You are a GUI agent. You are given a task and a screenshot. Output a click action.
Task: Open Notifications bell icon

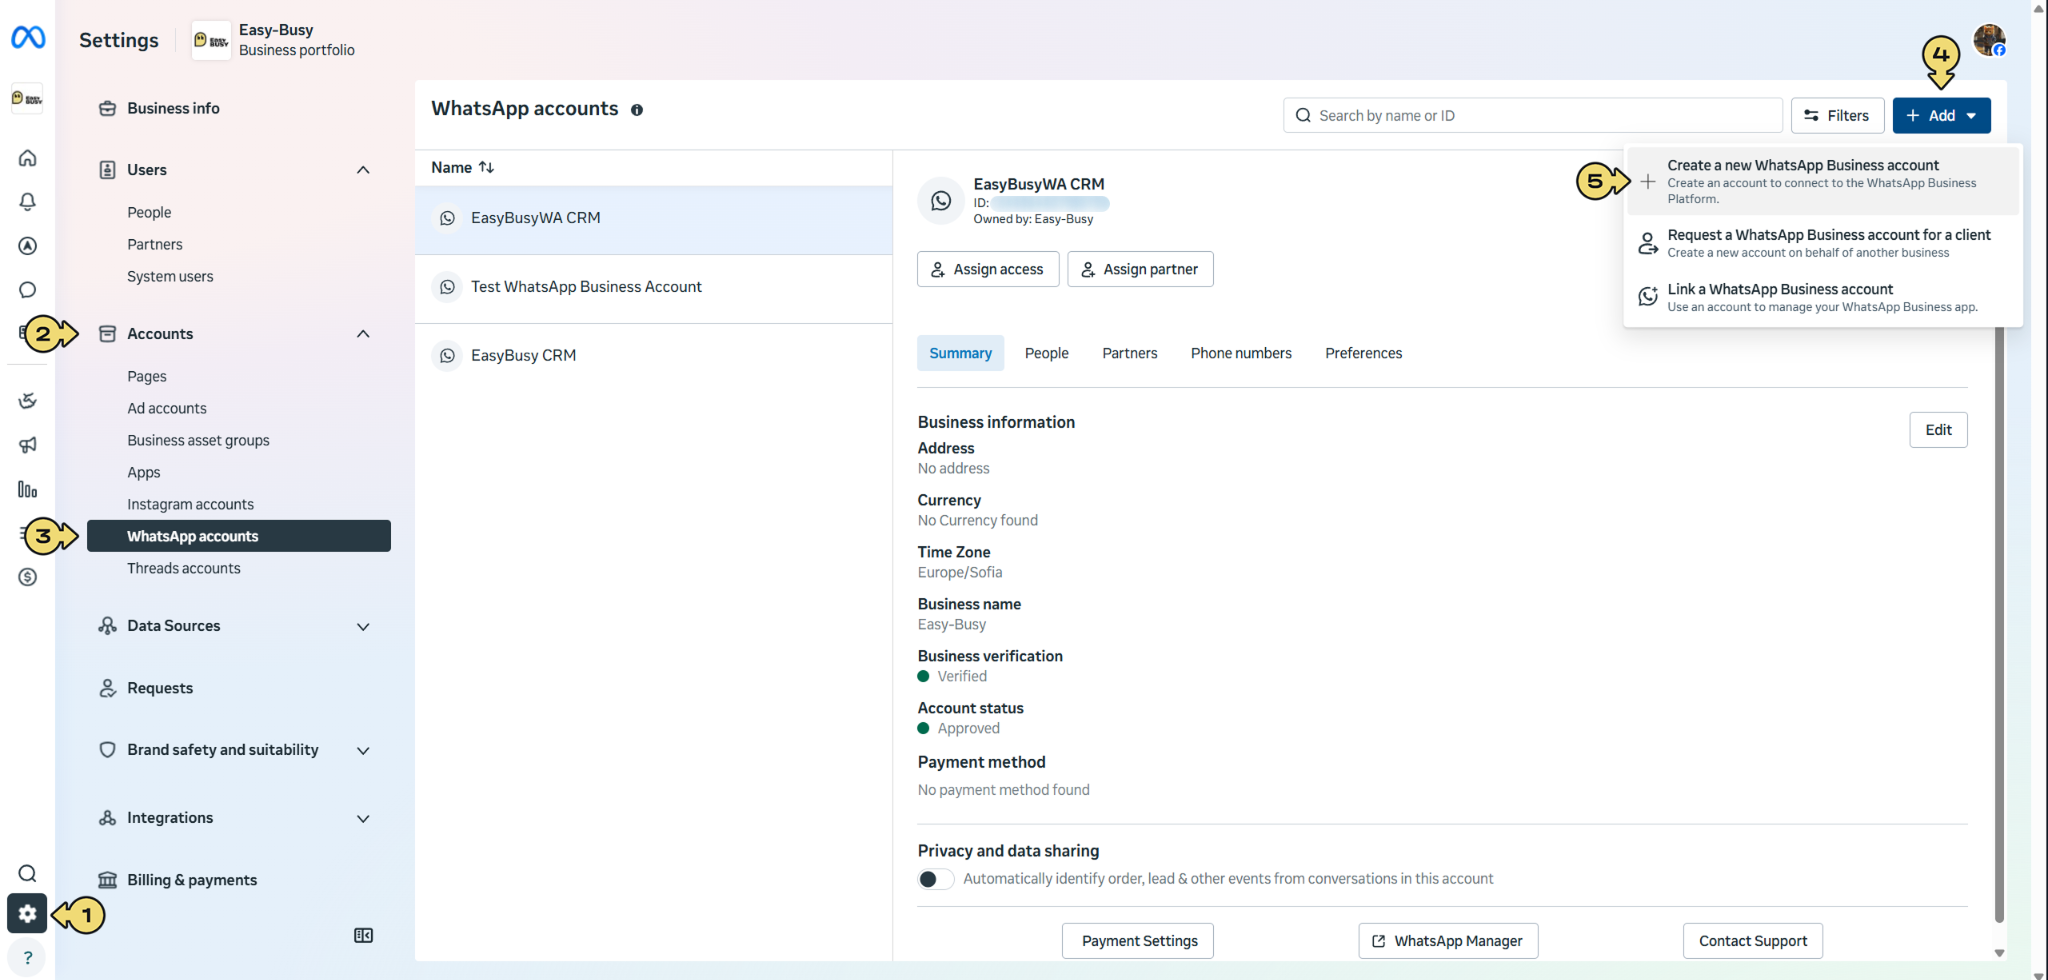(28, 202)
